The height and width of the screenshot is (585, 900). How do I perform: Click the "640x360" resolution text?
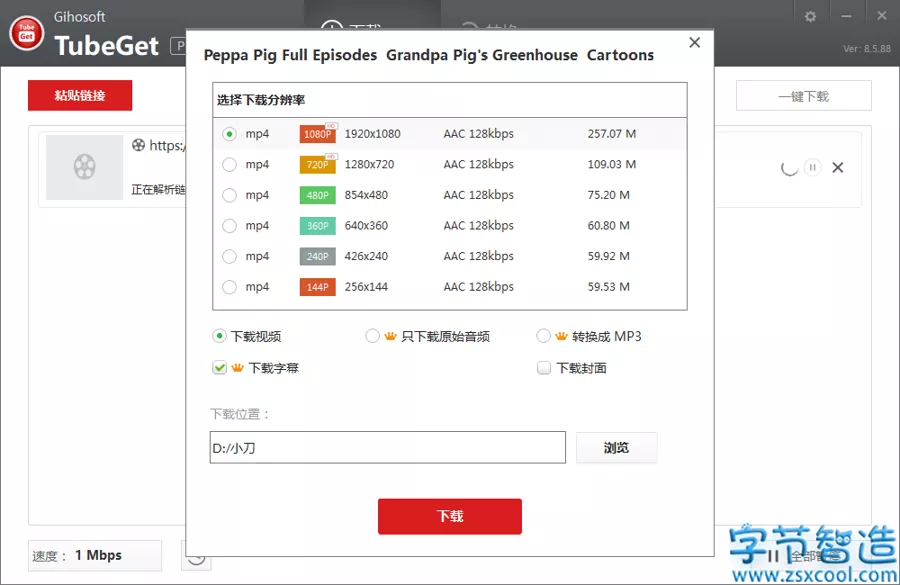point(366,226)
